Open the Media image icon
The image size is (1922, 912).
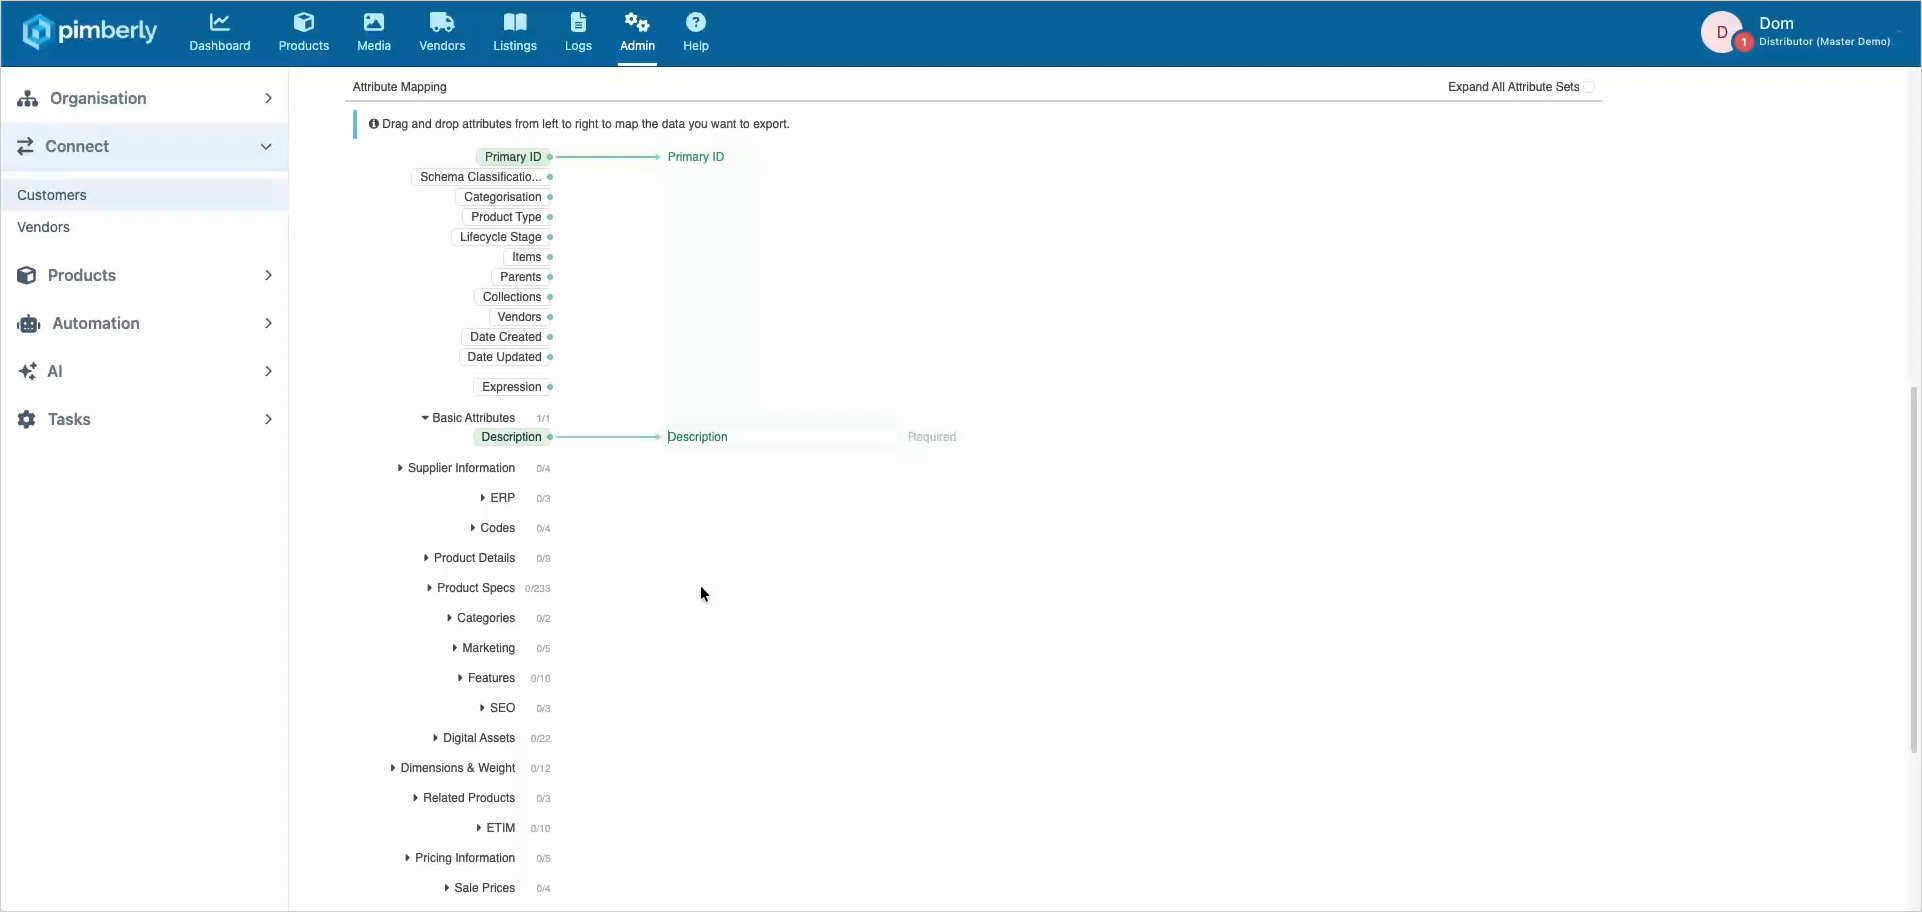click(x=373, y=22)
